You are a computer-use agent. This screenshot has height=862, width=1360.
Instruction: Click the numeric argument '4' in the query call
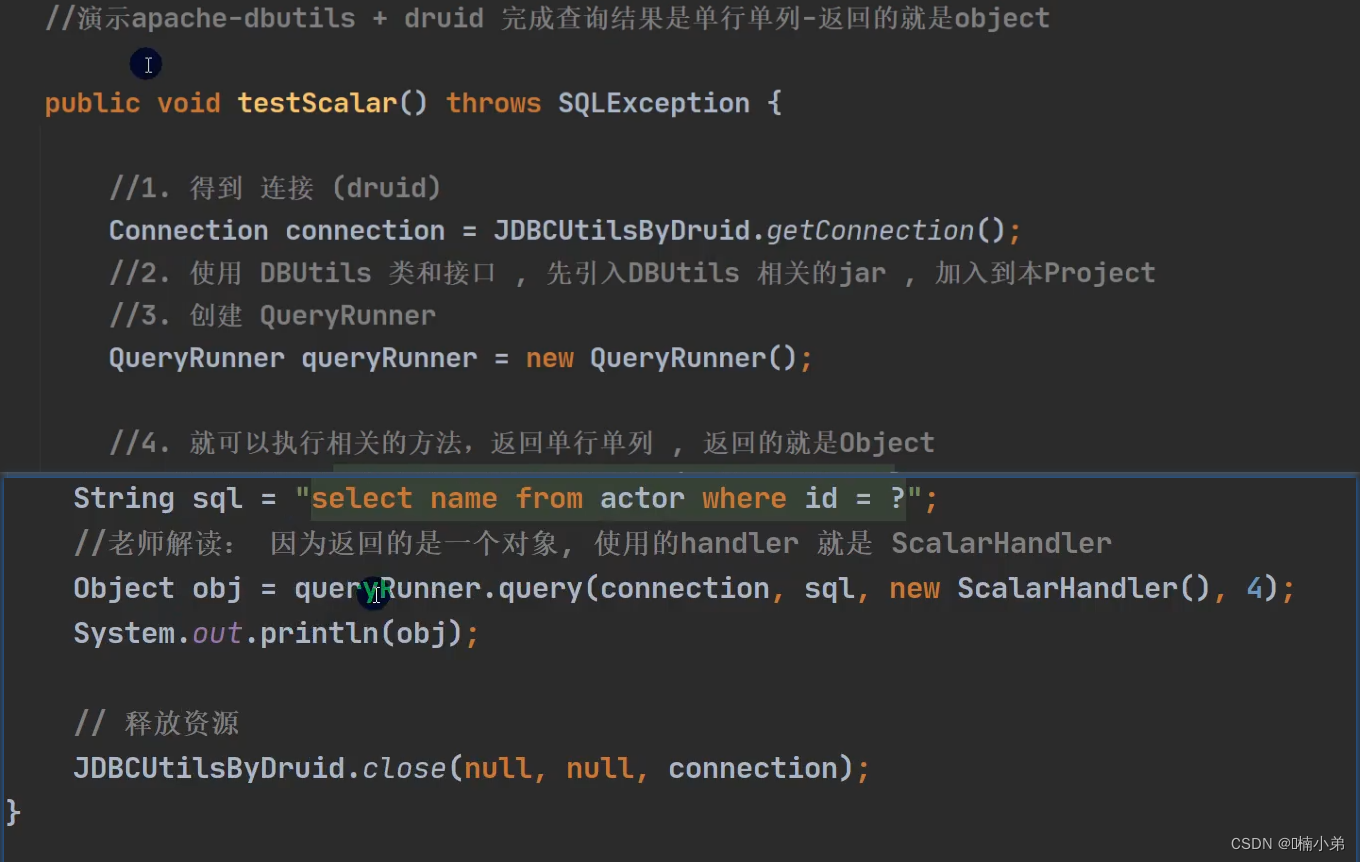(1254, 588)
